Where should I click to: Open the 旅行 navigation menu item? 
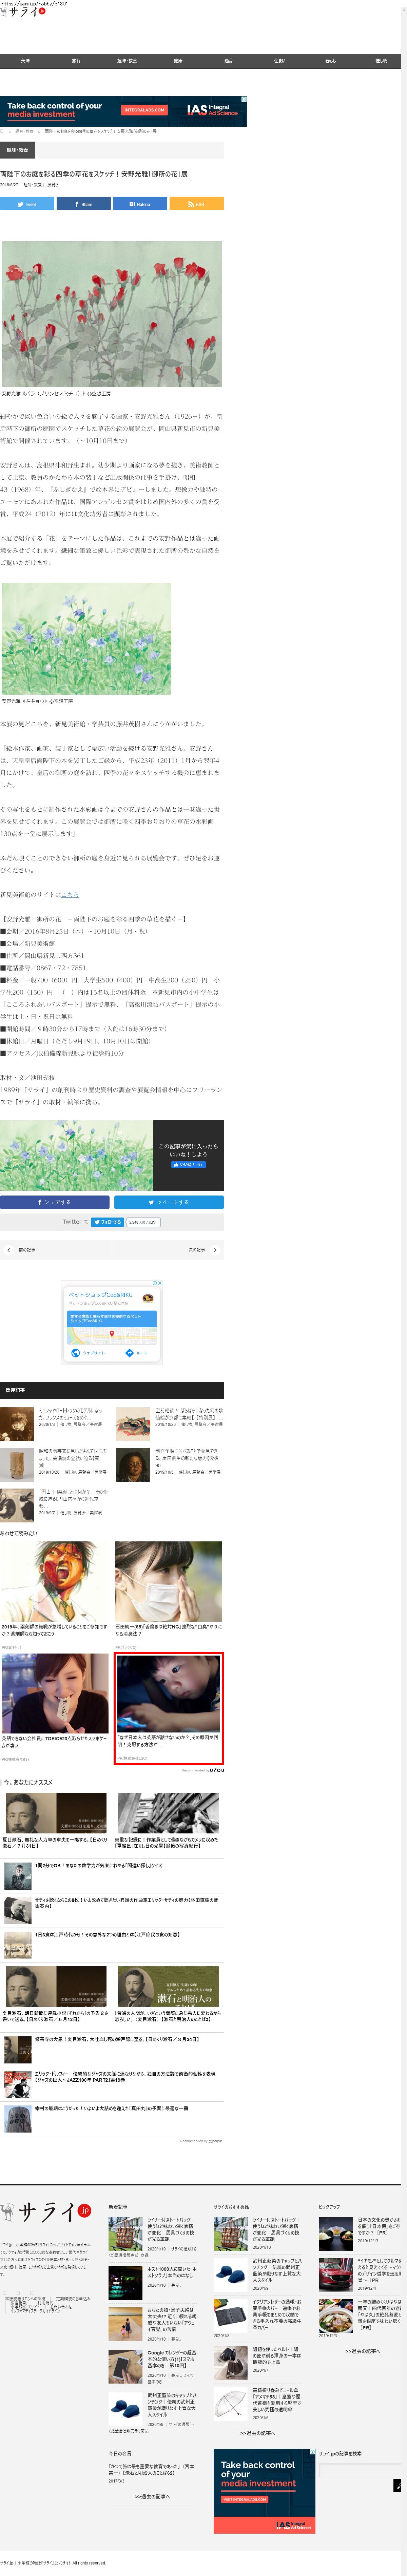[76, 61]
